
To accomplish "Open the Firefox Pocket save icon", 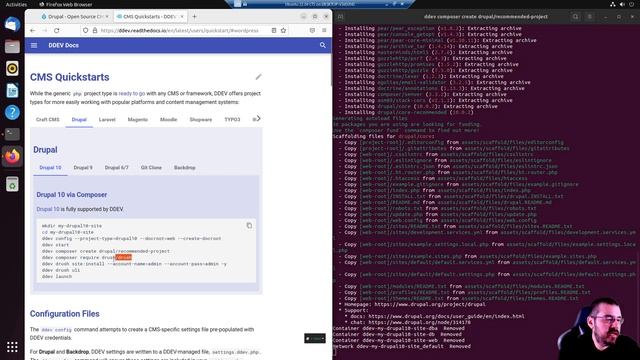I will pyautogui.click(x=312, y=31).
